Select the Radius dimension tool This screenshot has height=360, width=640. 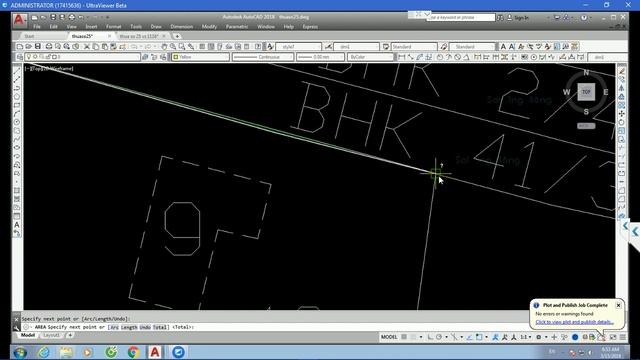click(x=440, y=57)
